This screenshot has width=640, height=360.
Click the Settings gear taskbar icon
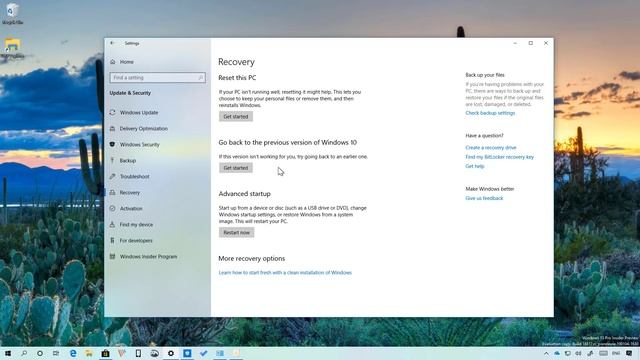[x=171, y=353]
